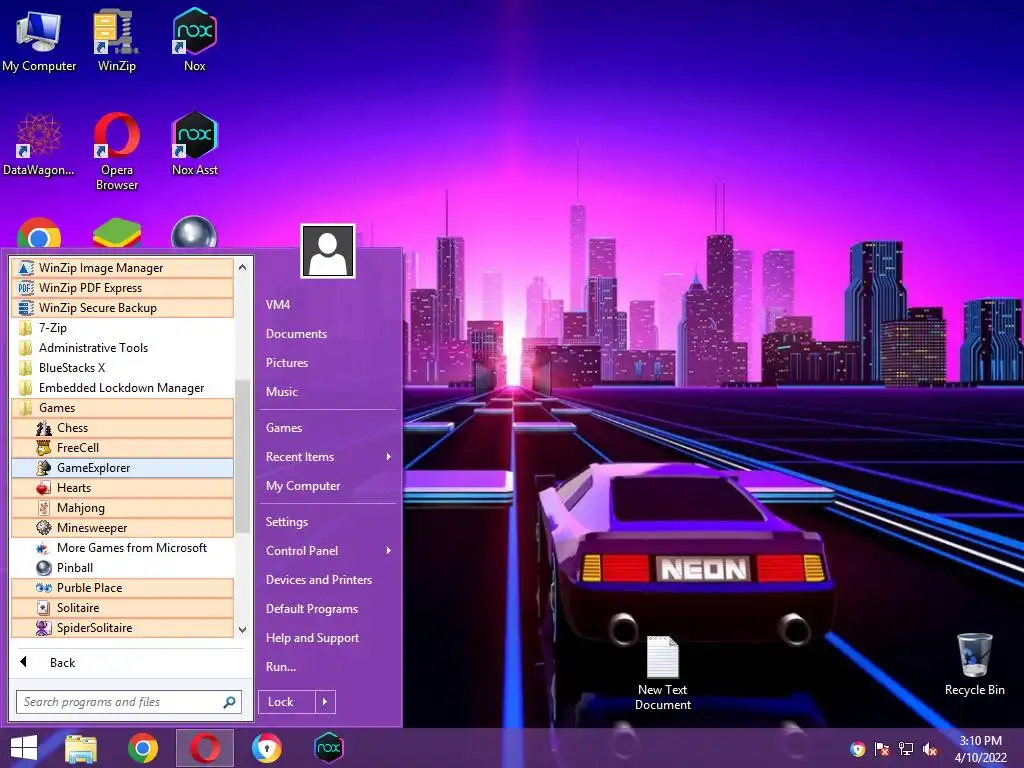1024x768 pixels.
Task: Launch Pinball from the Games list
Action: tap(122, 568)
